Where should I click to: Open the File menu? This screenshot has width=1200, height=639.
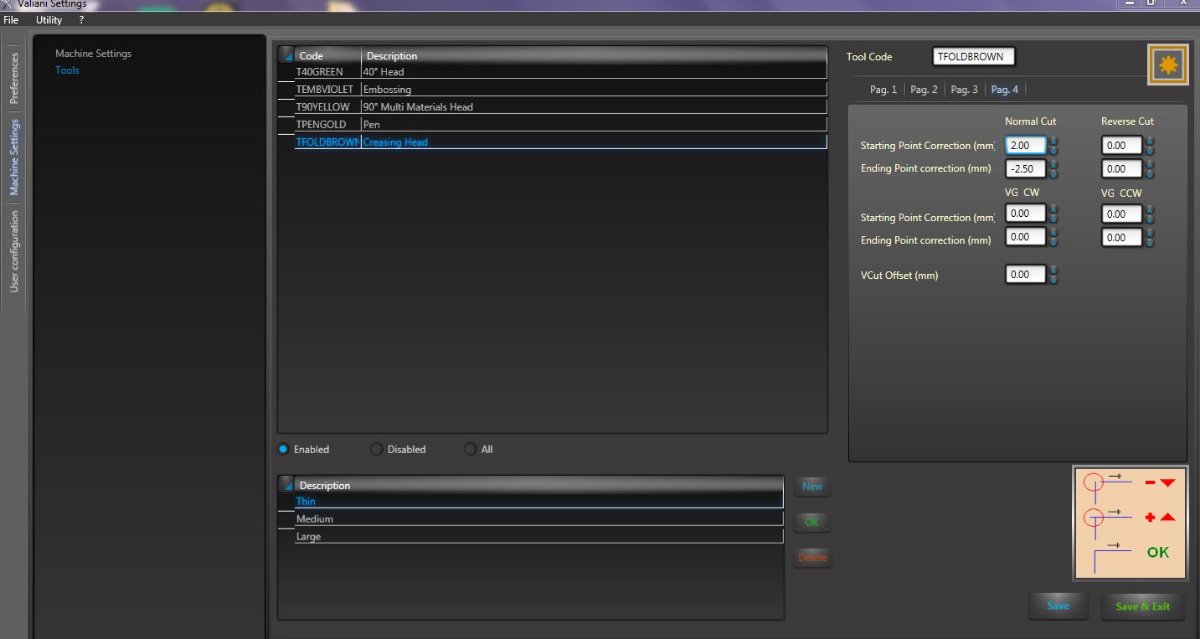[x=11, y=20]
